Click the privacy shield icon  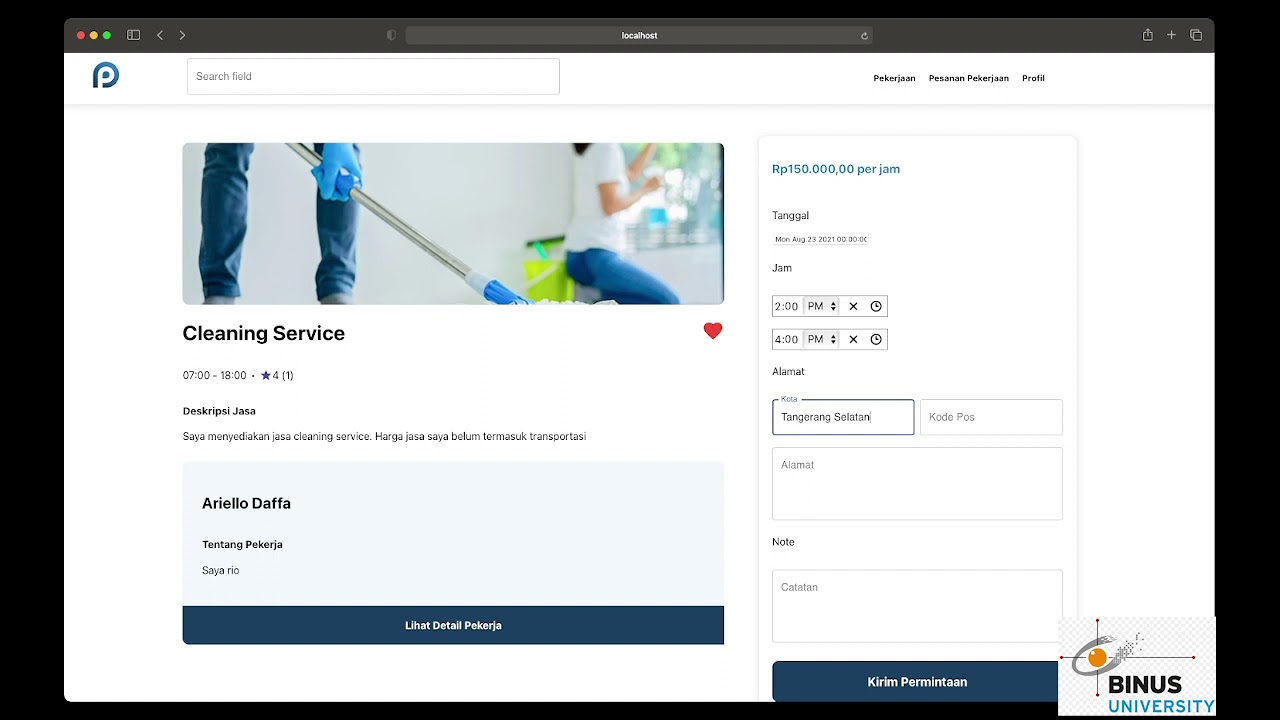[391, 35]
